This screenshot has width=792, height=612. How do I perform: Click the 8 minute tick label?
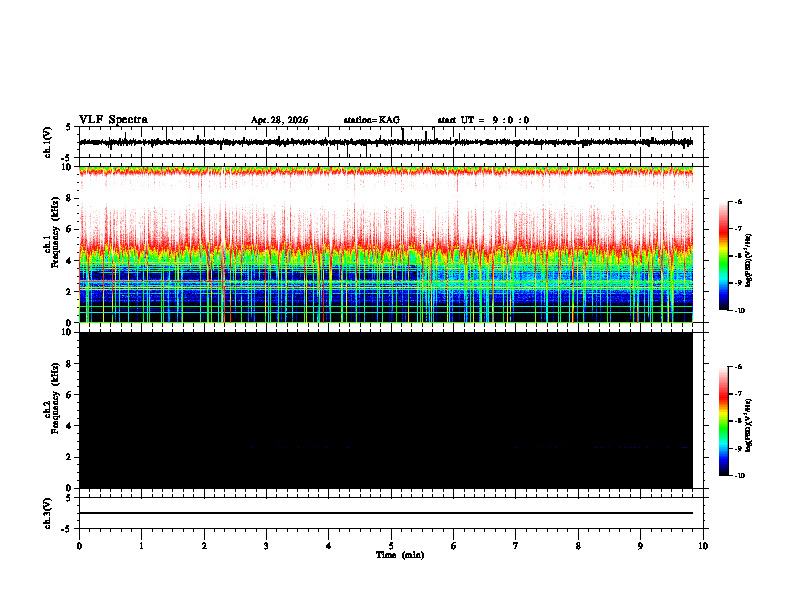coord(578,546)
